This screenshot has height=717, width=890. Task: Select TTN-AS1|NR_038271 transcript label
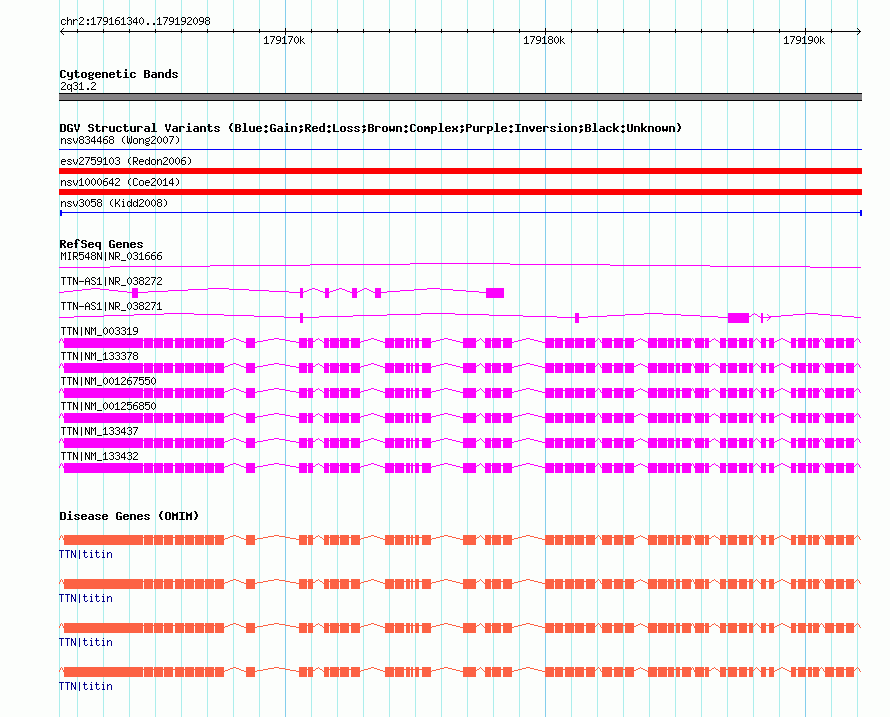(111, 307)
